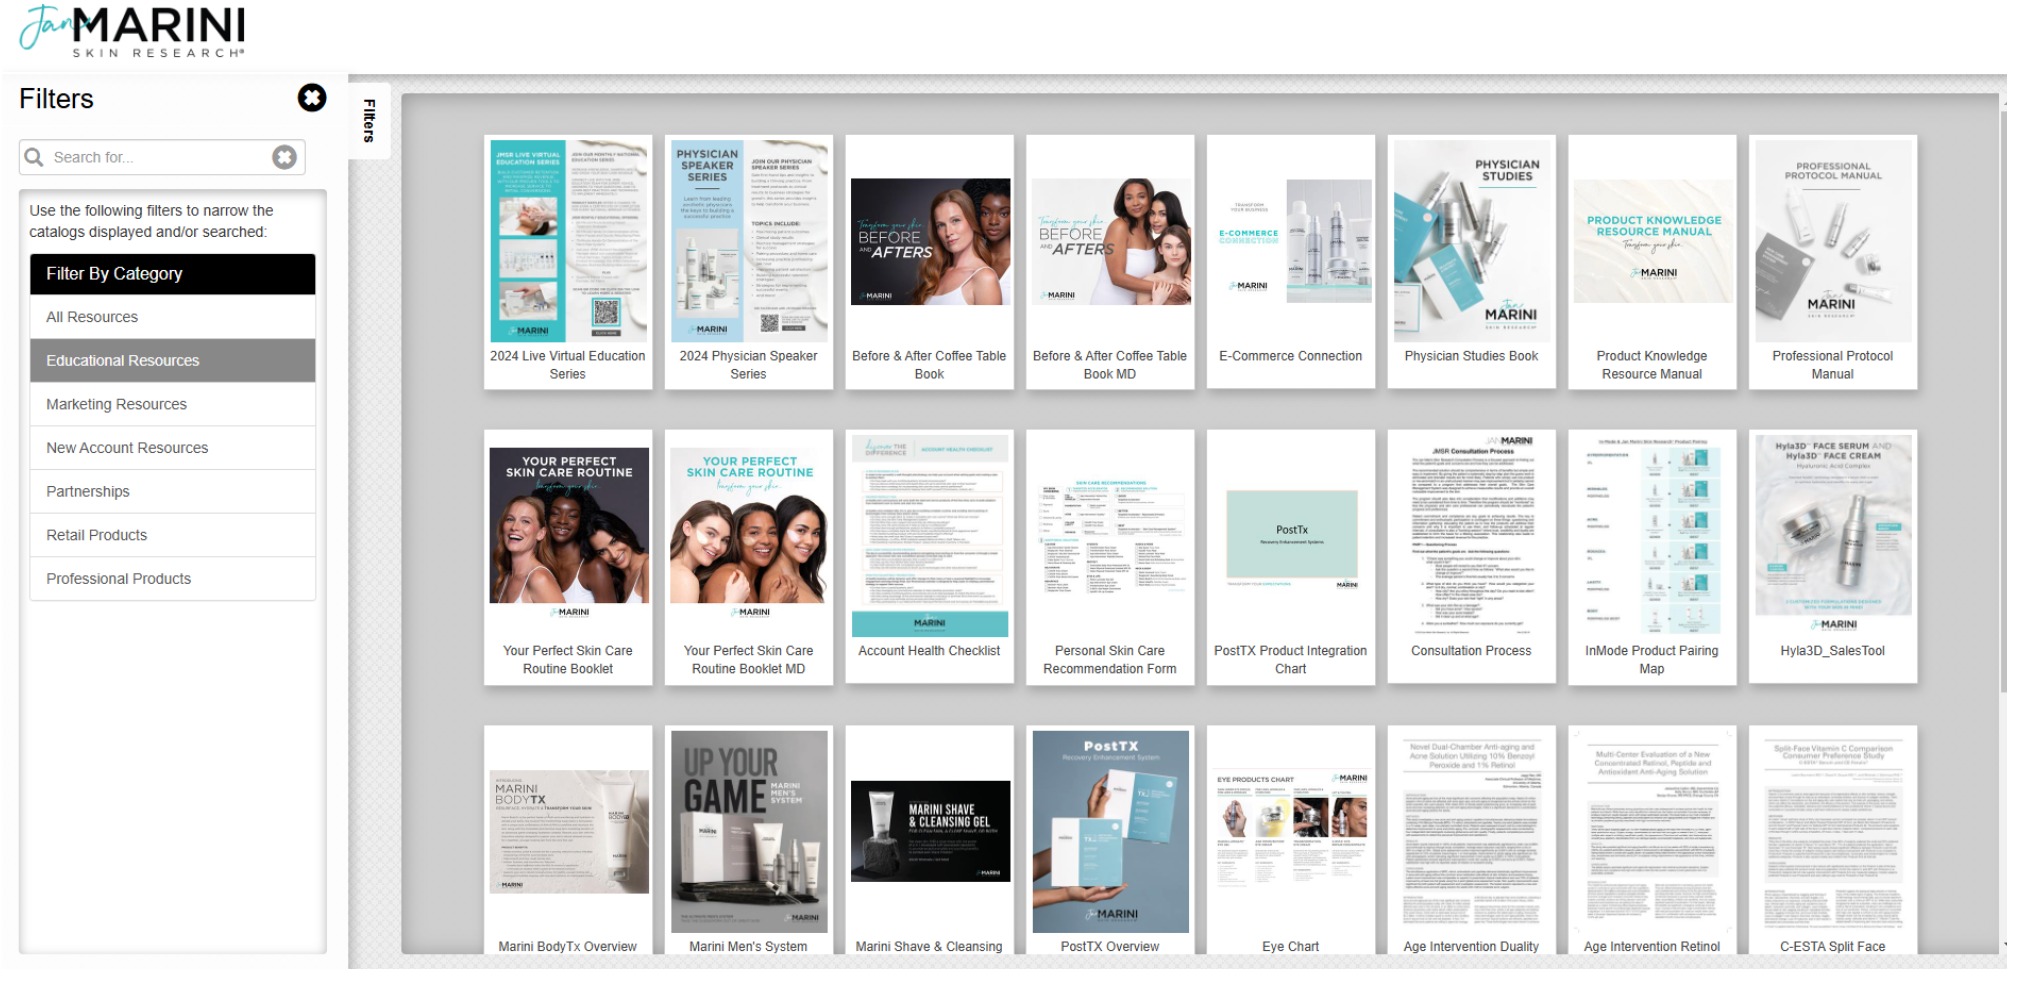Click scrollbar down arrow of catalog grid
The height and width of the screenshot is (1002, 2044).
tap(2003, 946)
